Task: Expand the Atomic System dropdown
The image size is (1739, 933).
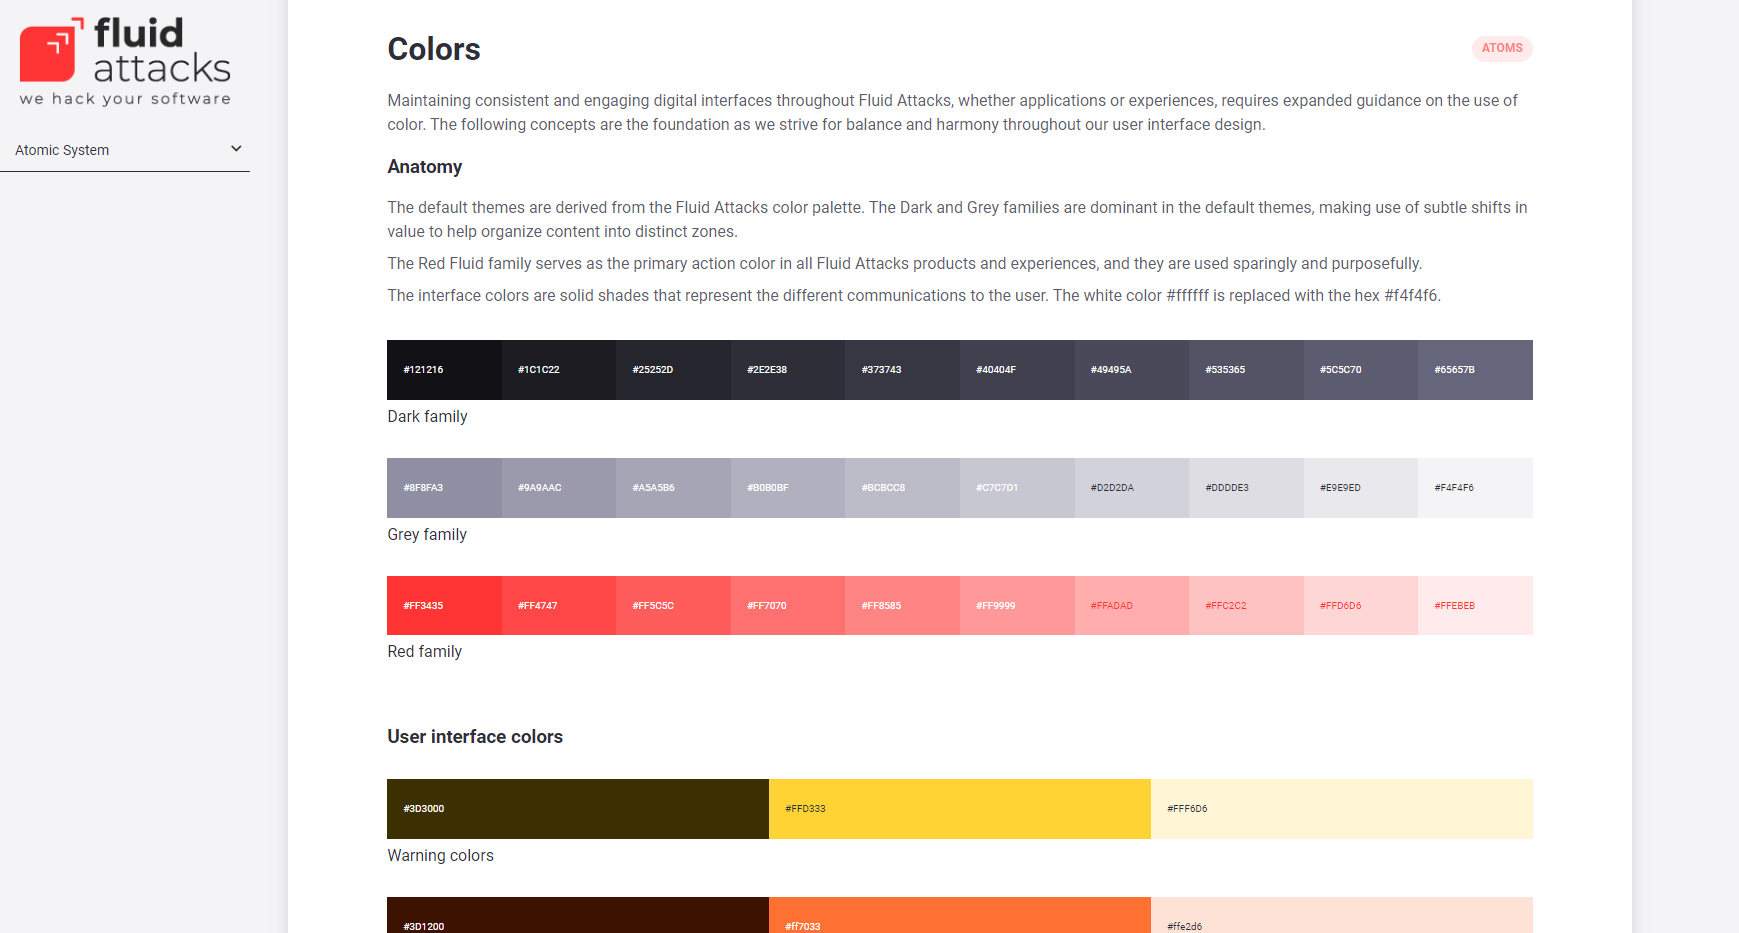Action: coord(125,150)
